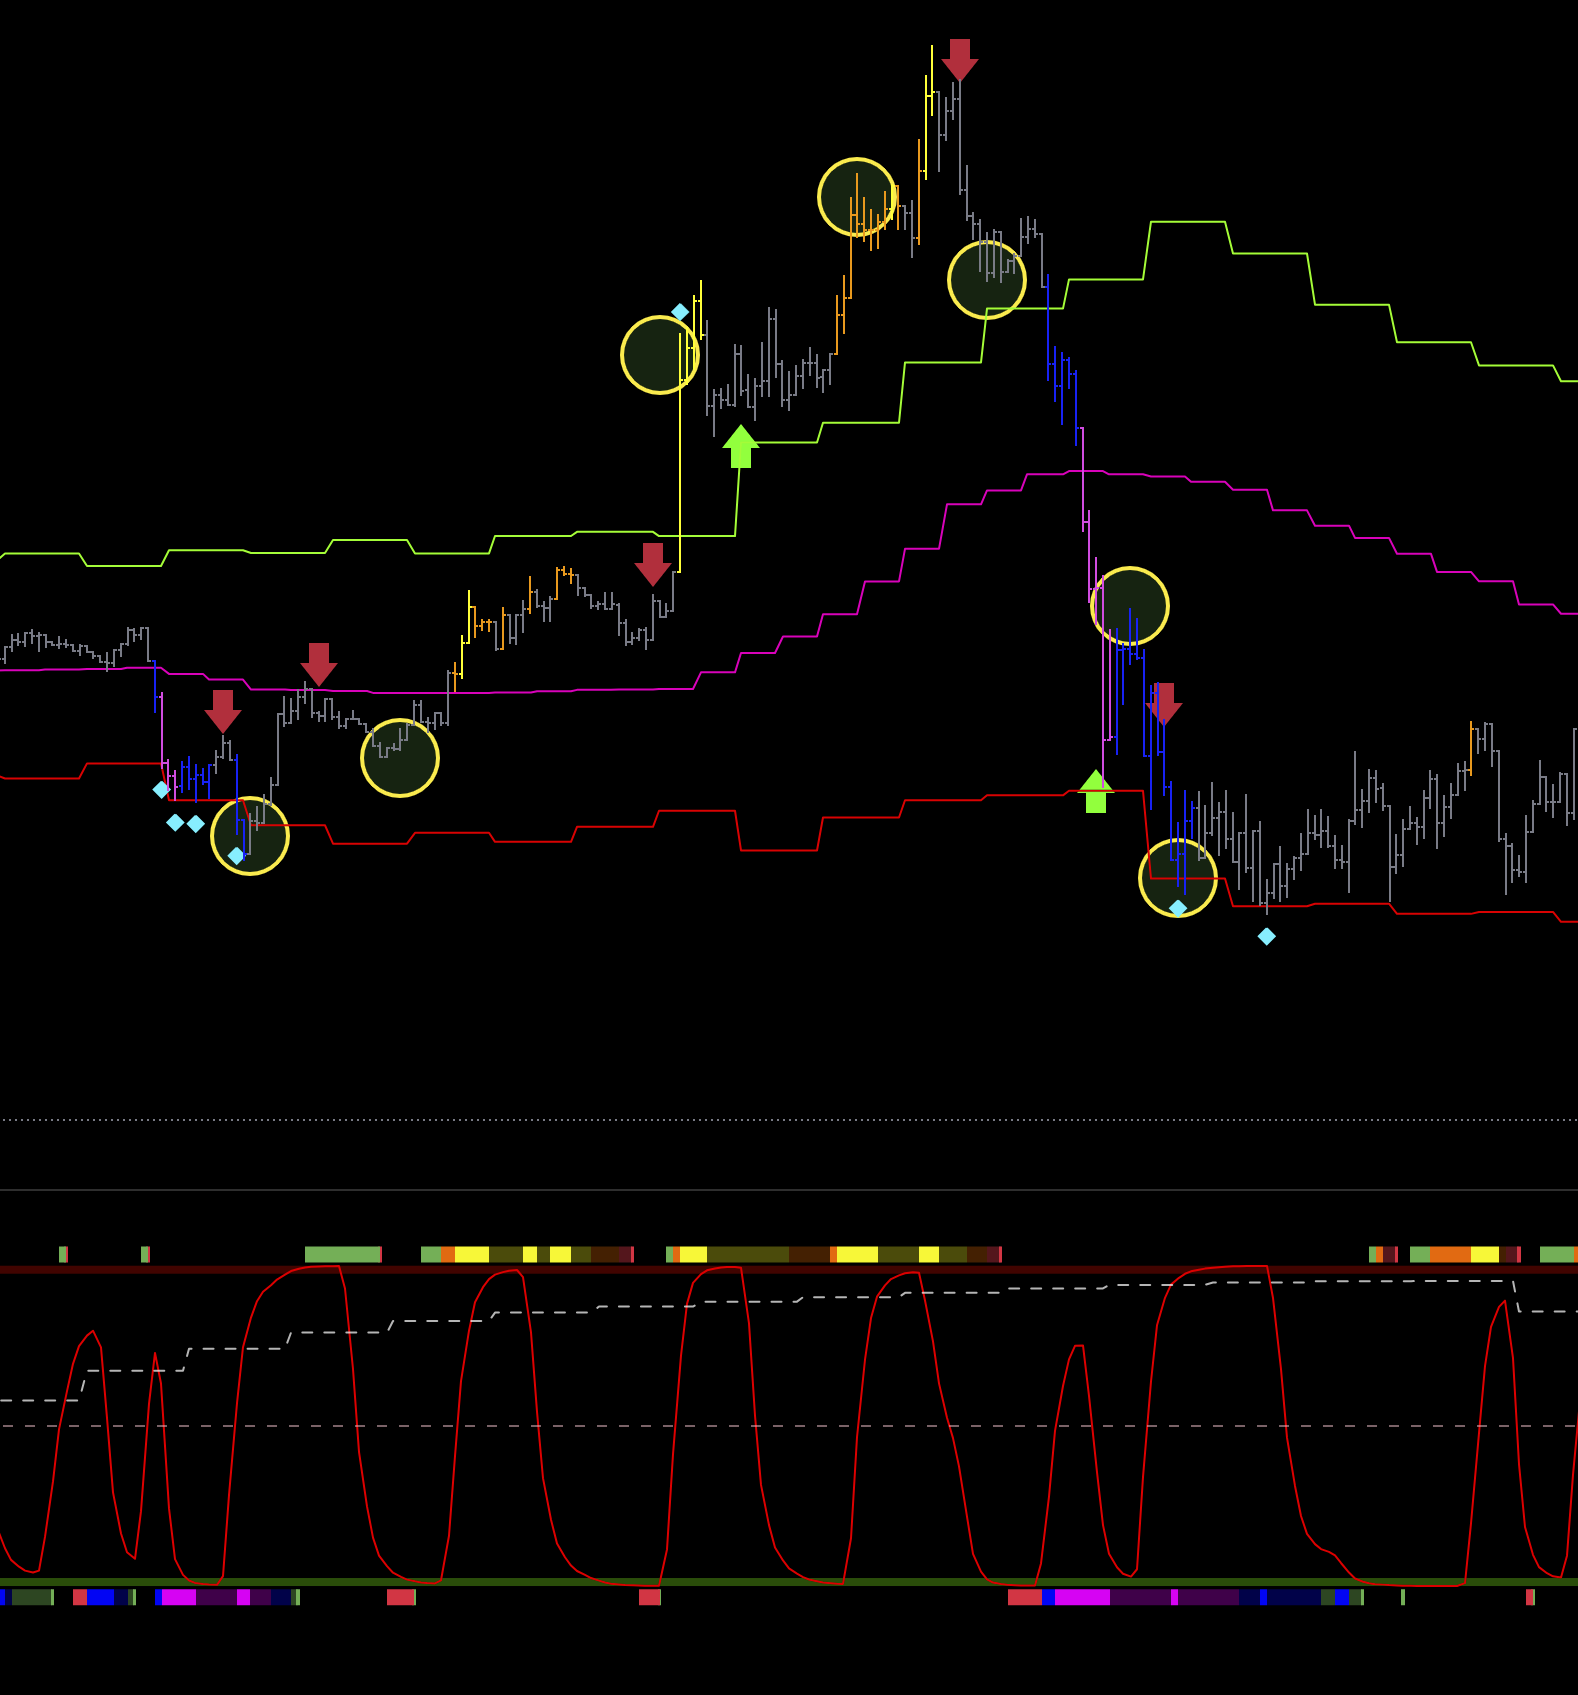The height and width of the screenshot is (1695, 1578).
Task: Select the topmost yellow circle on orange bars
Action: click(x=857, y=197)
